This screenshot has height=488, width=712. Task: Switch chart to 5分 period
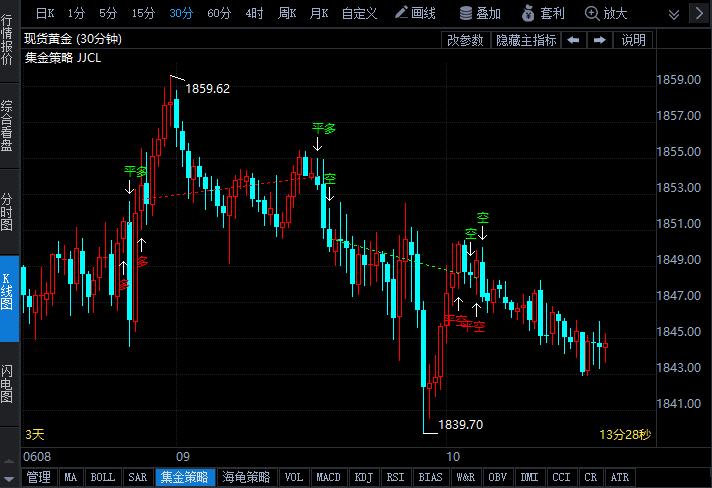click(108, 14)
